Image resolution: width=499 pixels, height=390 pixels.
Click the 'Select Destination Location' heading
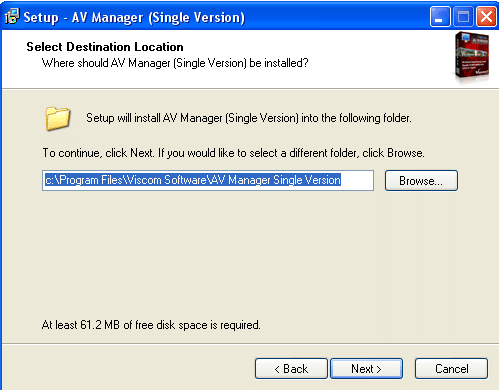coord(105,47)
